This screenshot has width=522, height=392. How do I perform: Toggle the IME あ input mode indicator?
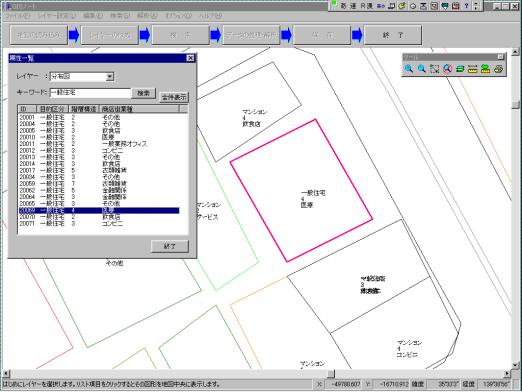click(343, 6)
